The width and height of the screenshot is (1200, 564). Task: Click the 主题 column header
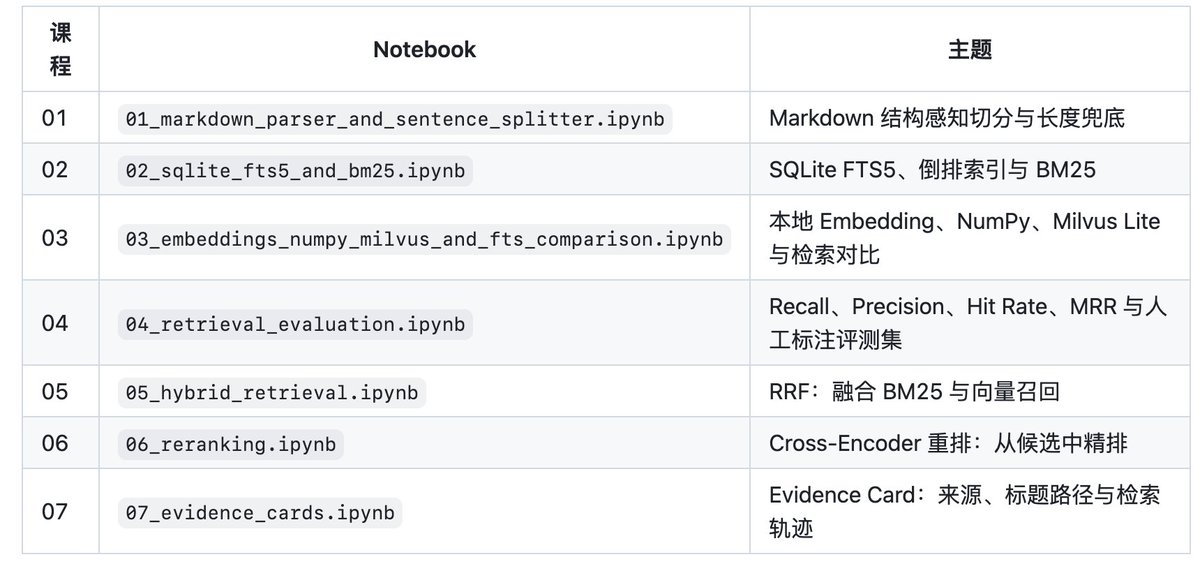pyautogui.click(x=970, y=49)
